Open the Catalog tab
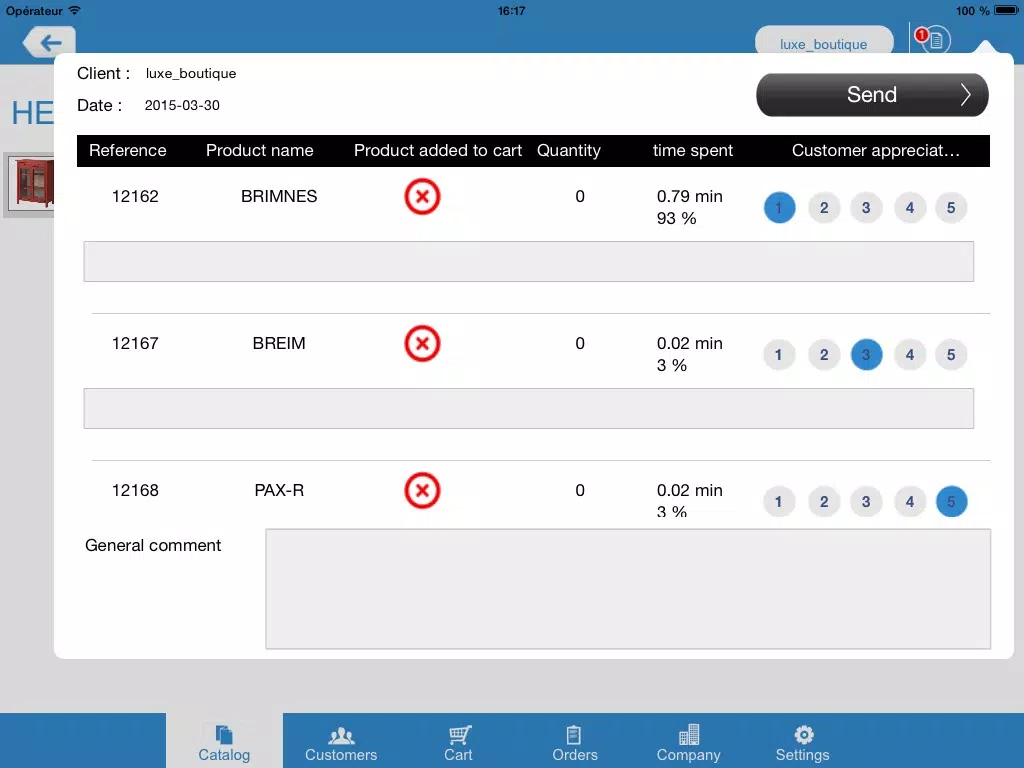This screenshot has height=768, width=1024. click(224, 743)
